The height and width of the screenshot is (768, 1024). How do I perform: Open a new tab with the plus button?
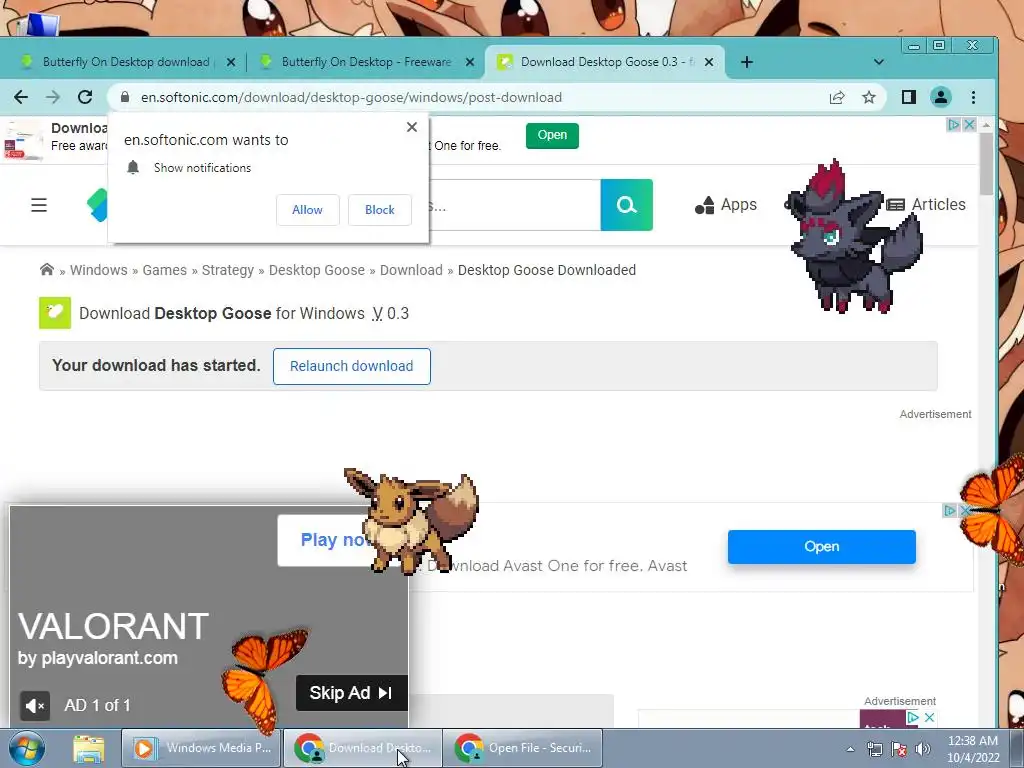(747, 62)
